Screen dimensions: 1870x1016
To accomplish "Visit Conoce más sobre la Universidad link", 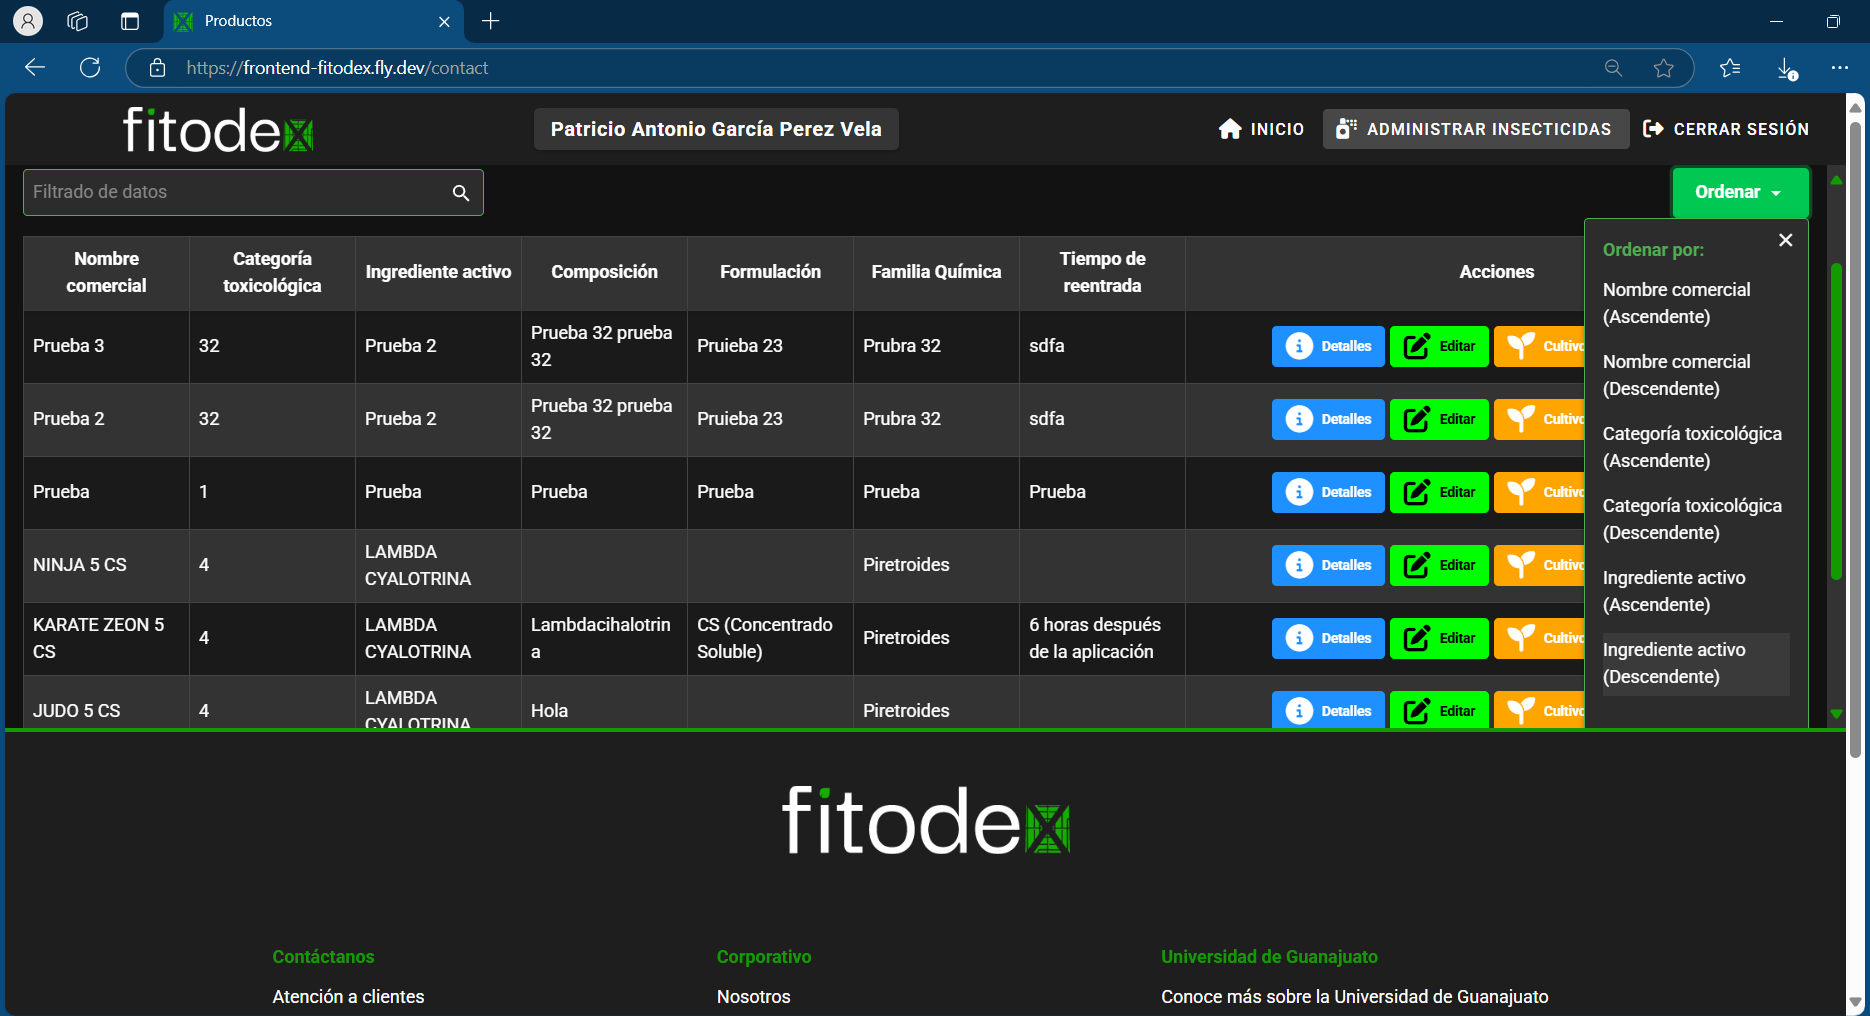I will pyautogui.click(x=1355, y=997).
